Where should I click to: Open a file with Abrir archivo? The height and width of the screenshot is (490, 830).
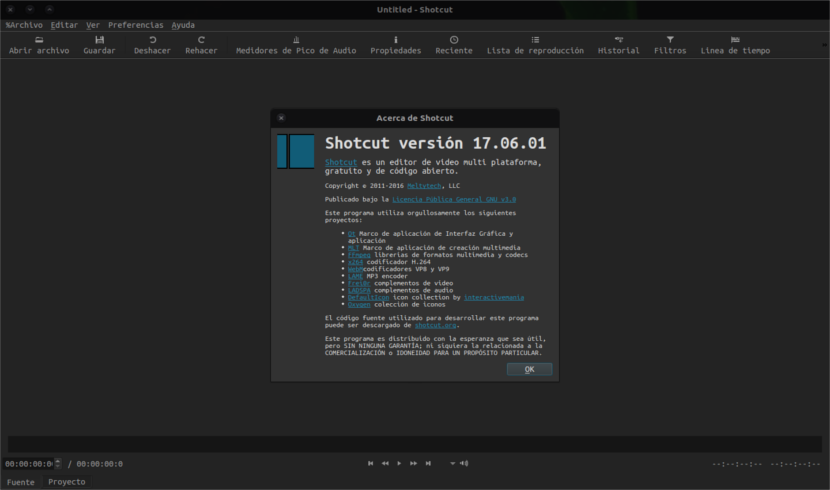pyautogui.click(x=39, y=46)
